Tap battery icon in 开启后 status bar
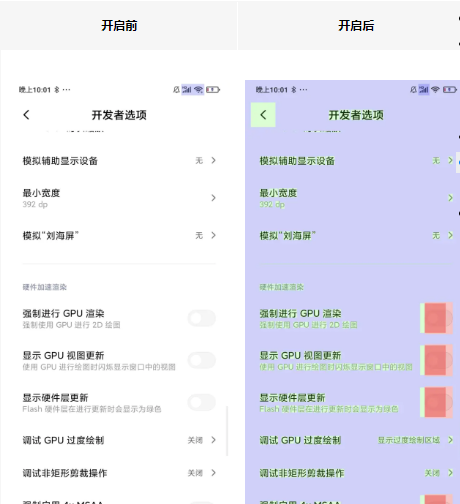This screenshot has width=460, height=504. [x=450, y=90]
